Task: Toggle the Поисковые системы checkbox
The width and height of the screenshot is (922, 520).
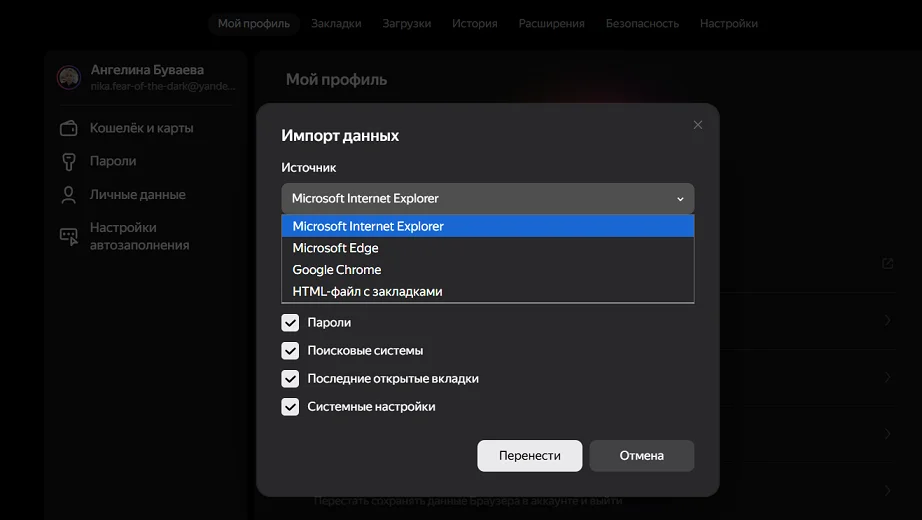Action: [x=290, y=351]
